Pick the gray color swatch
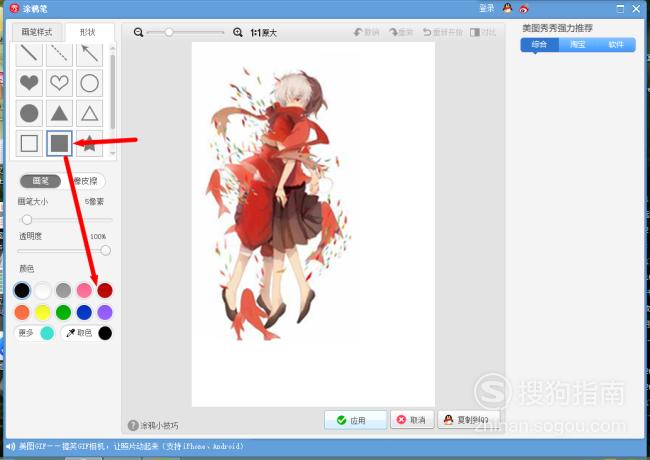 pyautogui.click(x=63, y=291)
